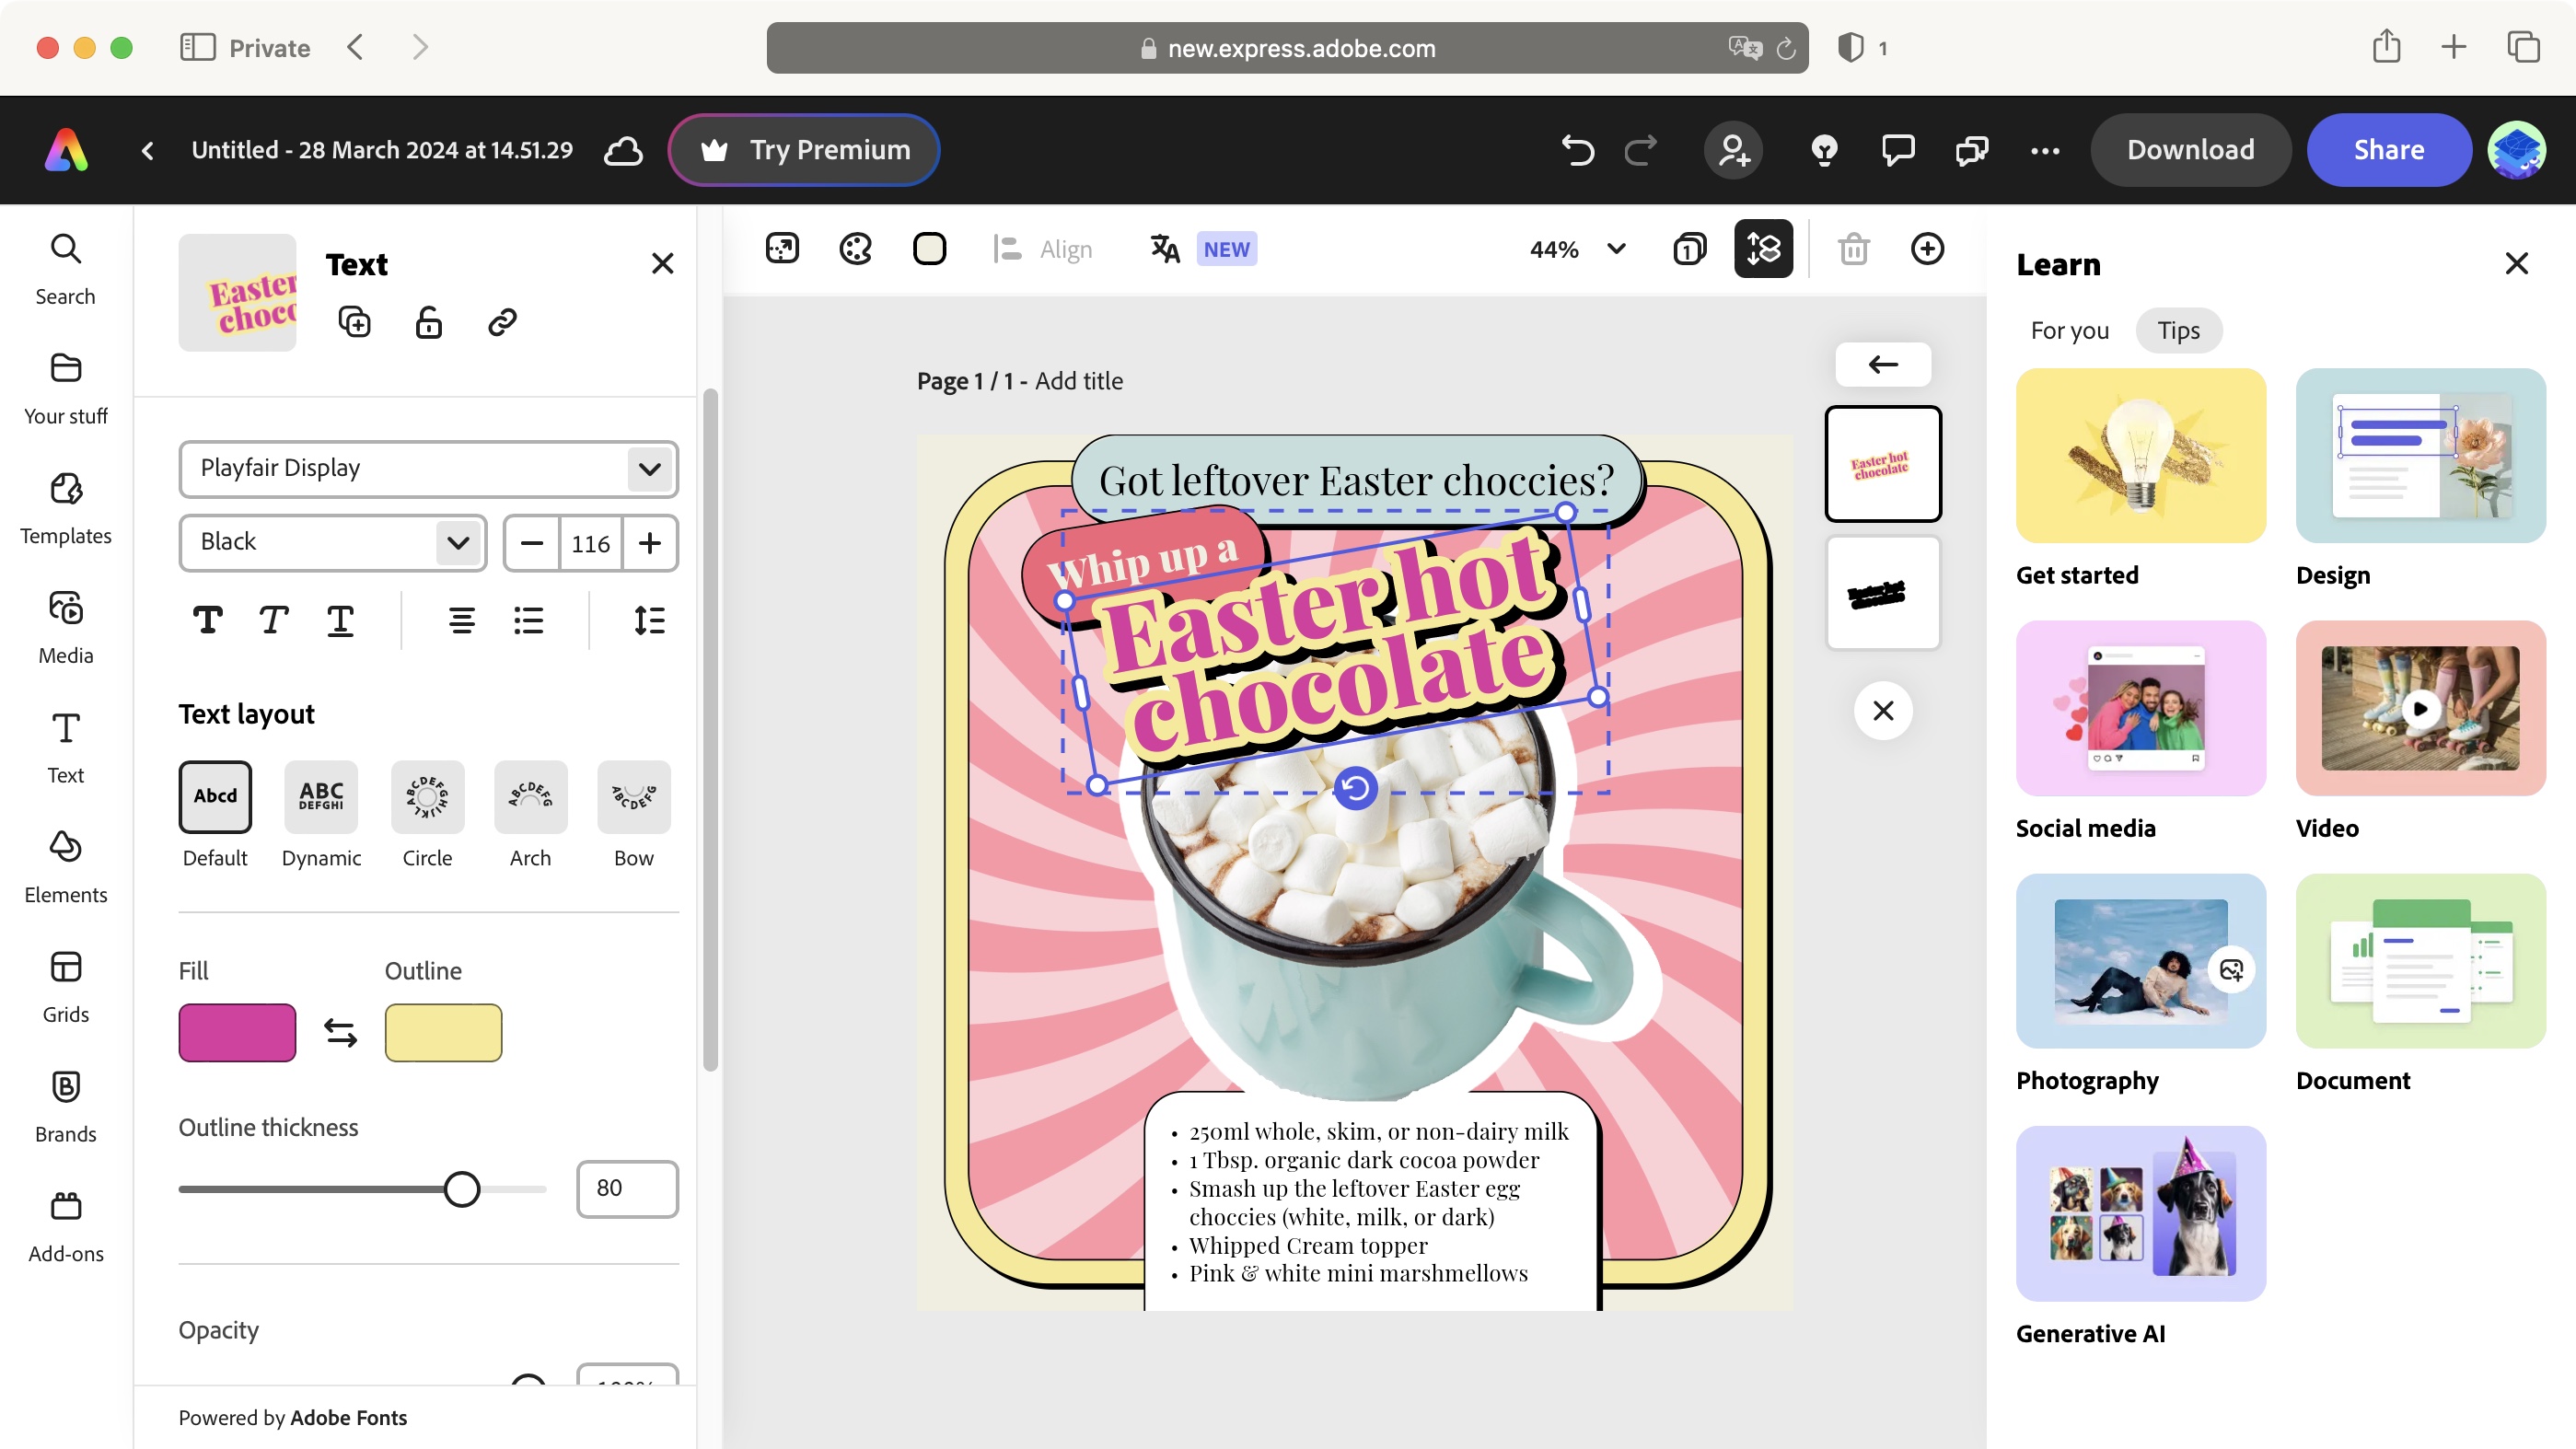Select the second layer thumbnail with black text

[x=1883, y=594]
